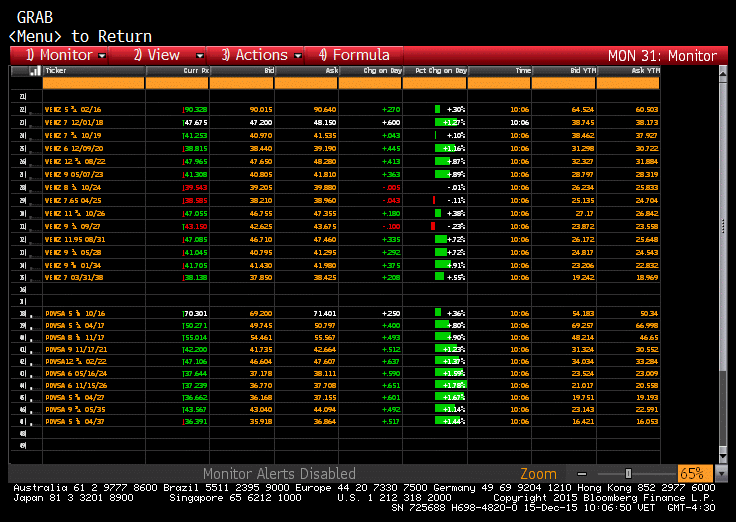The image size is (736, 522).
Task: Open the Actions menu
Action: coord(255,55)
